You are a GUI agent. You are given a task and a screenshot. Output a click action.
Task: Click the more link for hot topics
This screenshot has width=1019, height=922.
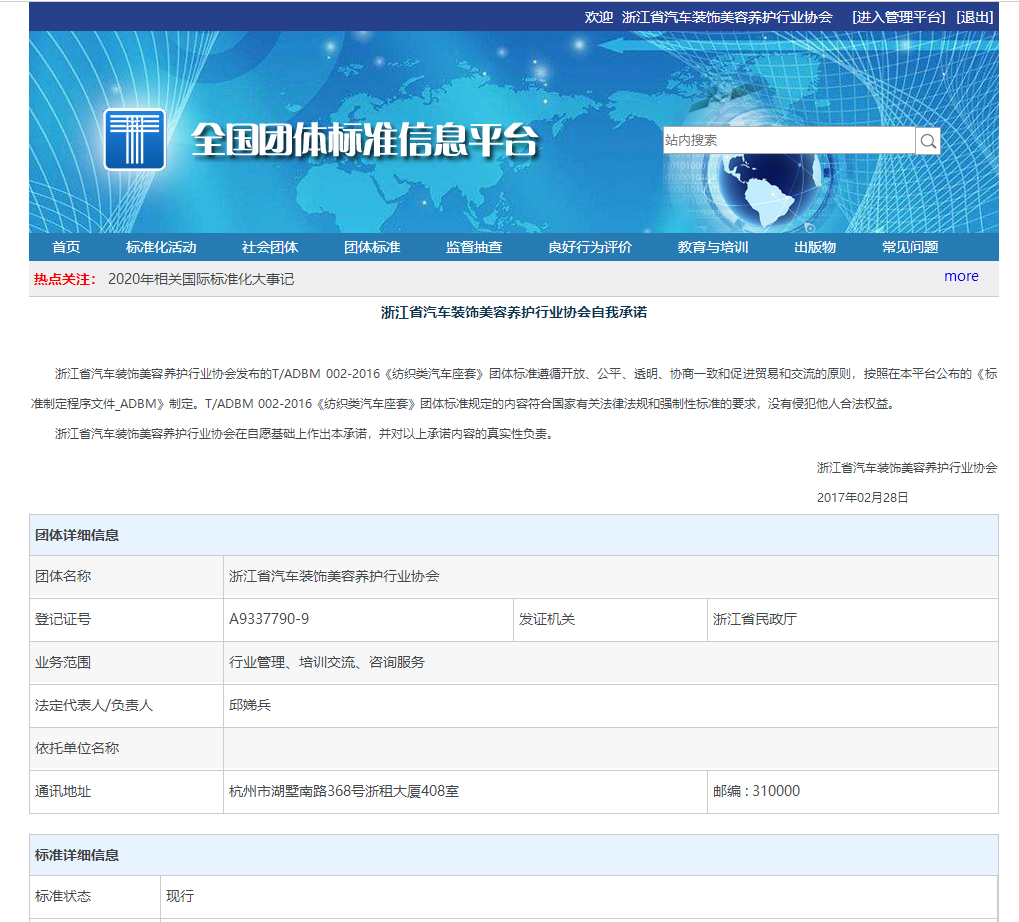click(x=961, y=276)
